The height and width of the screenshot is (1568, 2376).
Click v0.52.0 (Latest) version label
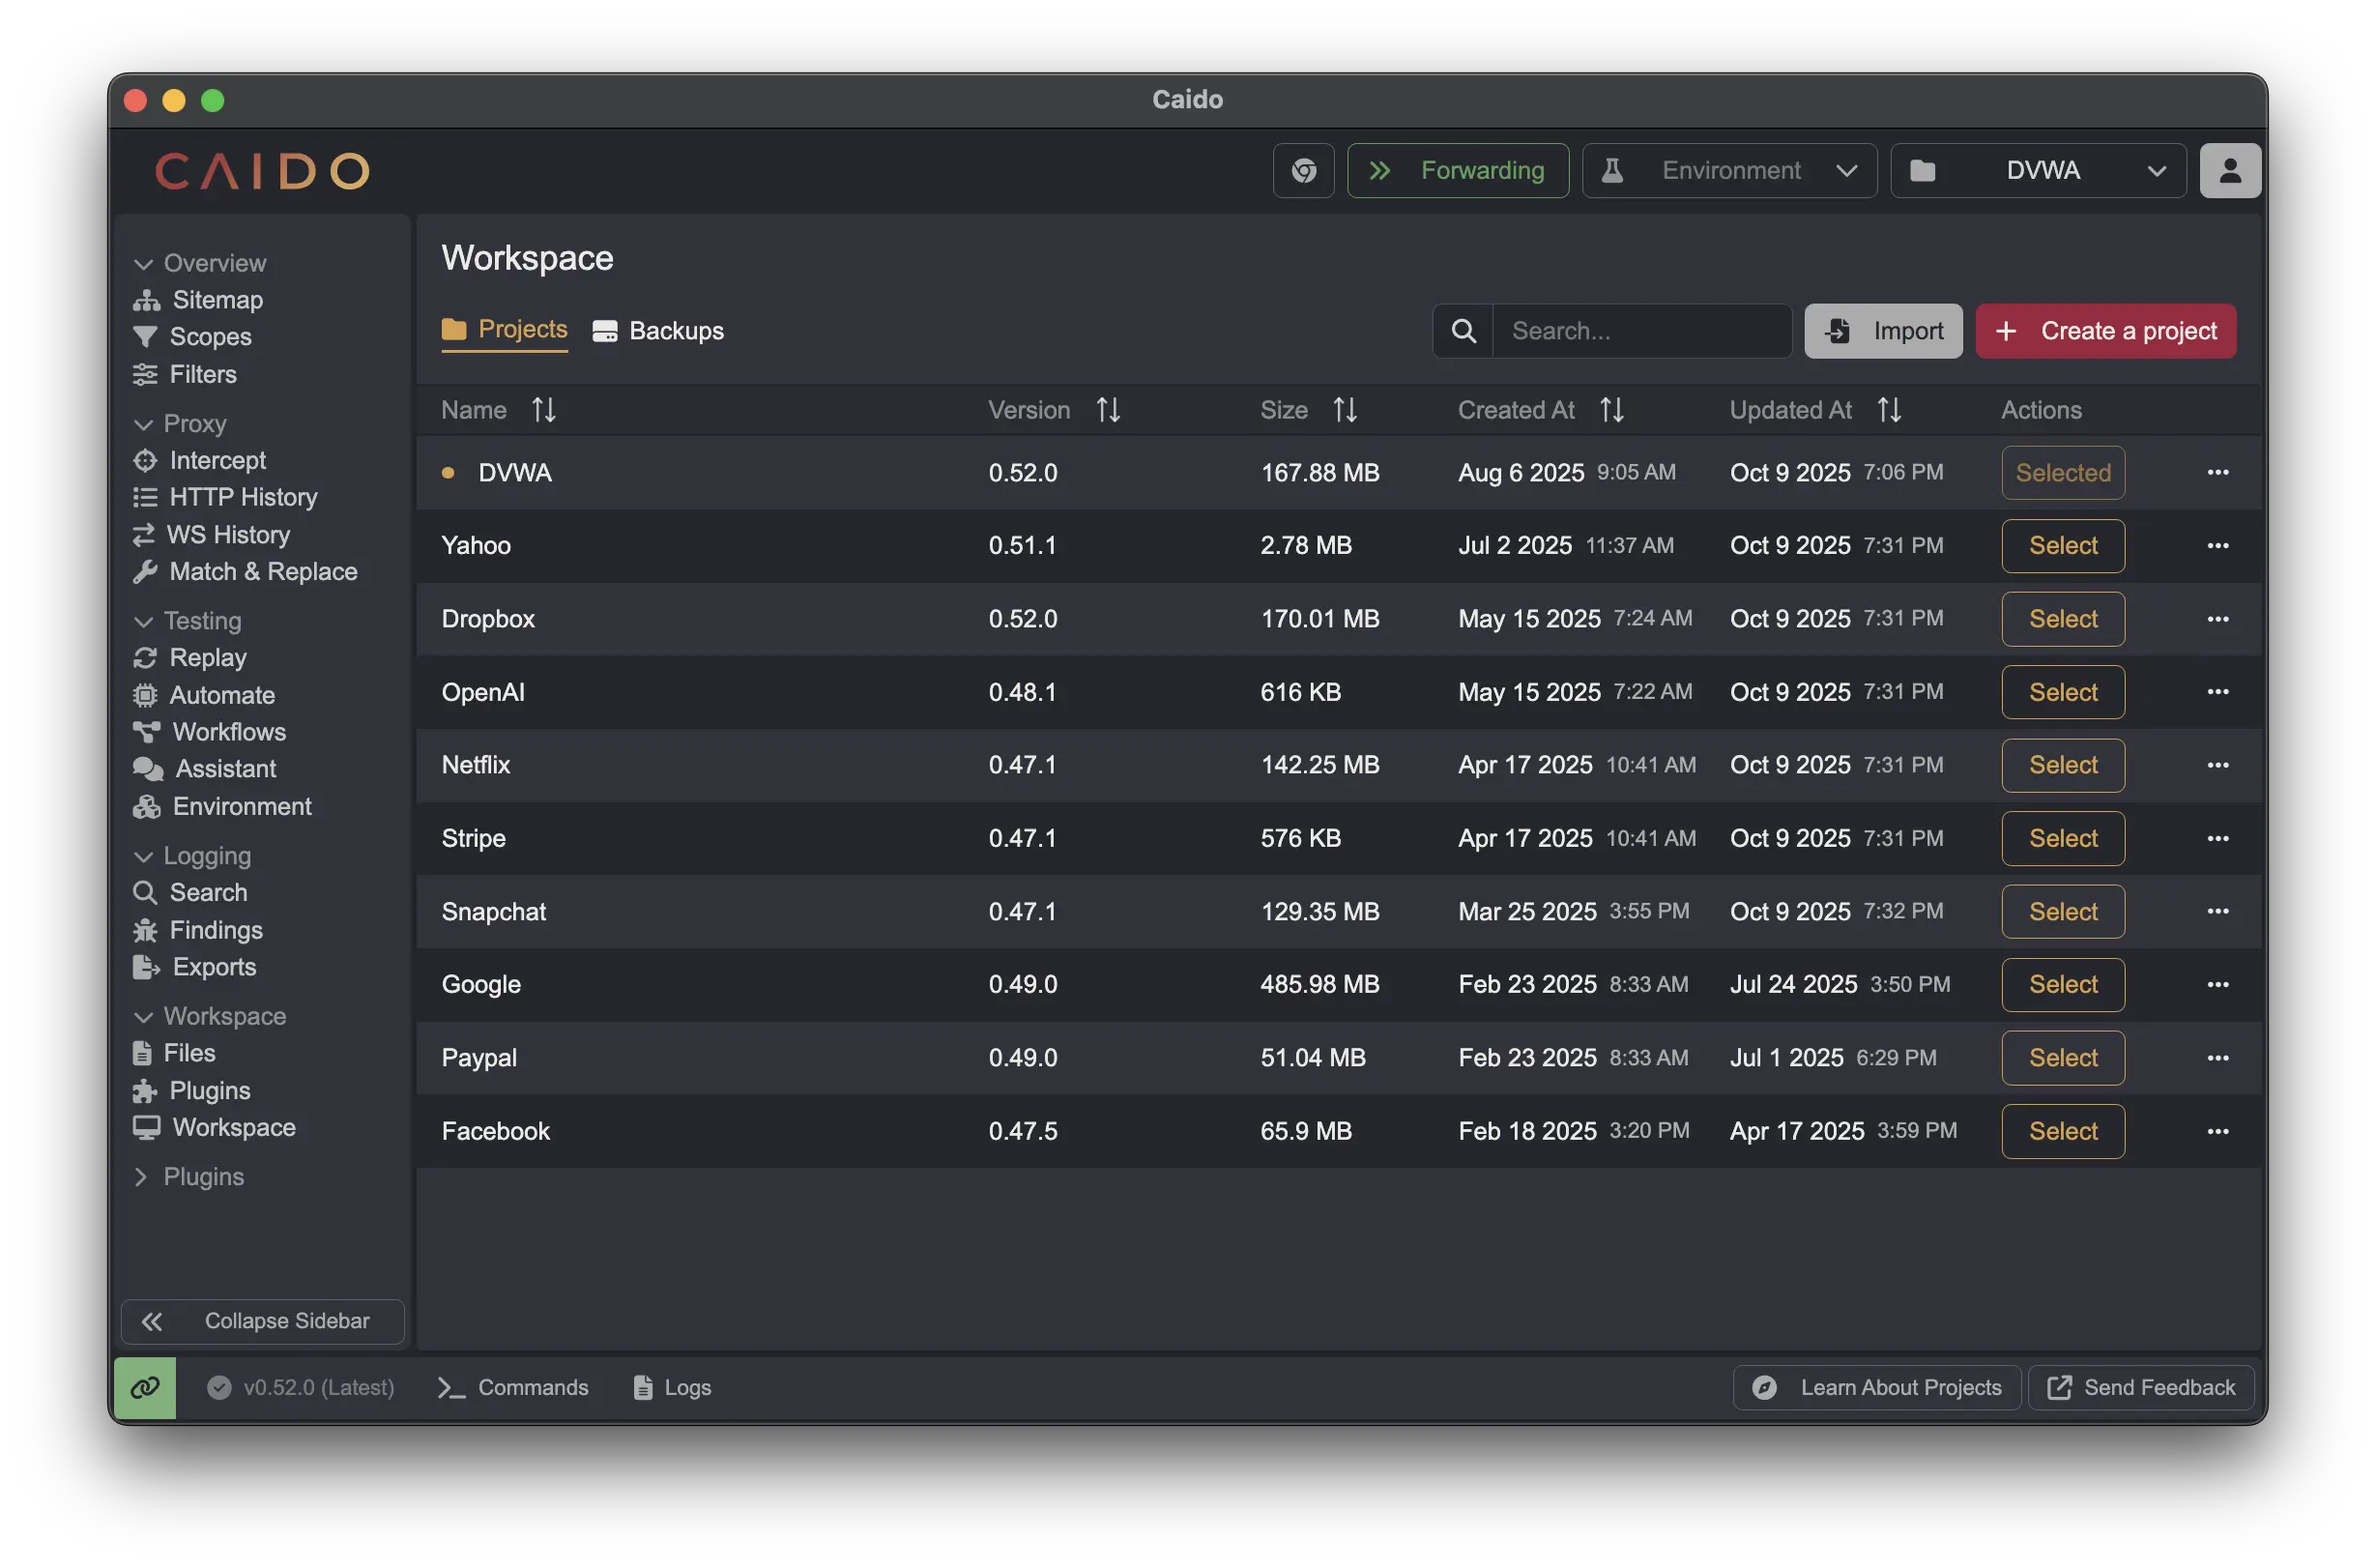coord(301,1388)
